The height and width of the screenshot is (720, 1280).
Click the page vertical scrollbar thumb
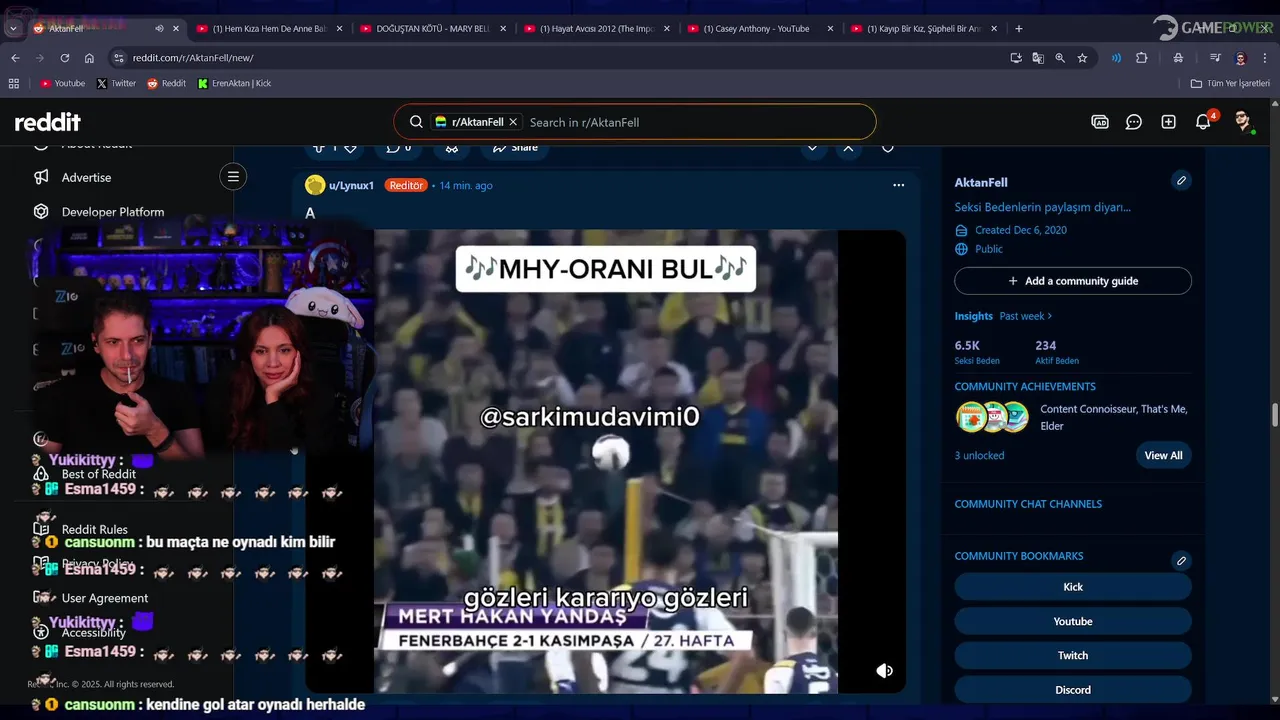[x=1274, y=415]
